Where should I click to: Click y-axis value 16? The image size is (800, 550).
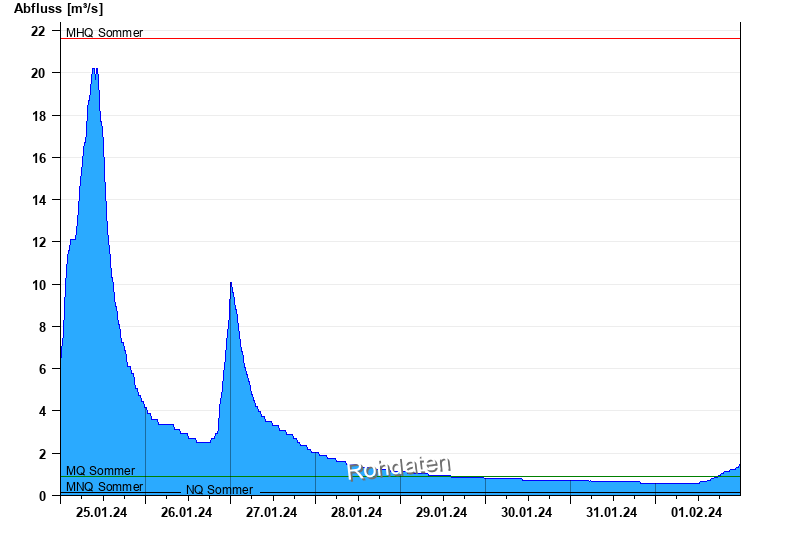[x=38, y=158]
